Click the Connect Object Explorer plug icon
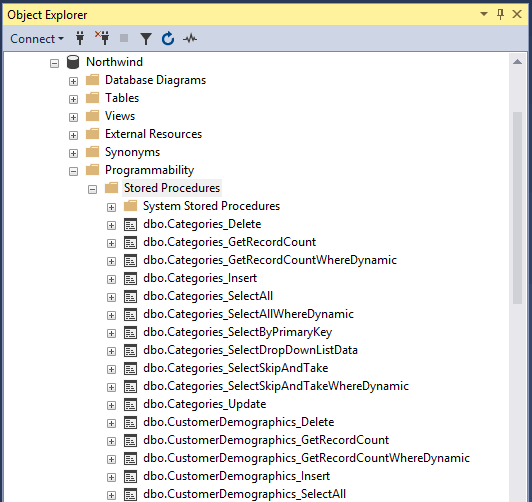 click(x=80, y=38)
